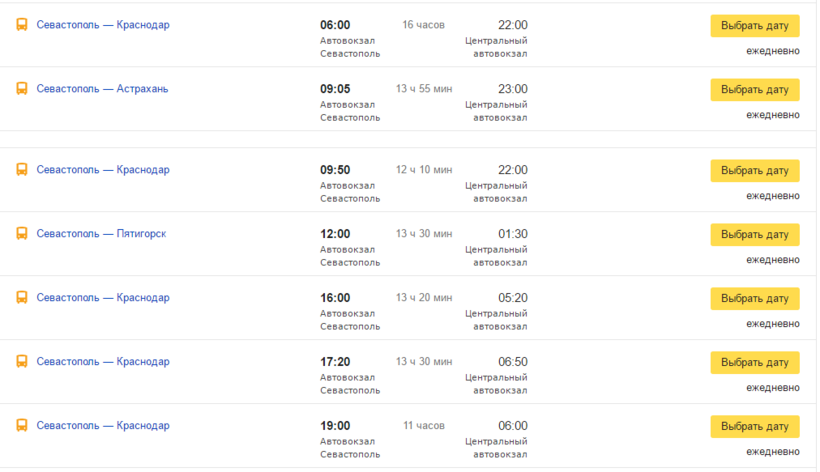
Task: Choose date for the 09:50 departure
Action: (755, 170)
